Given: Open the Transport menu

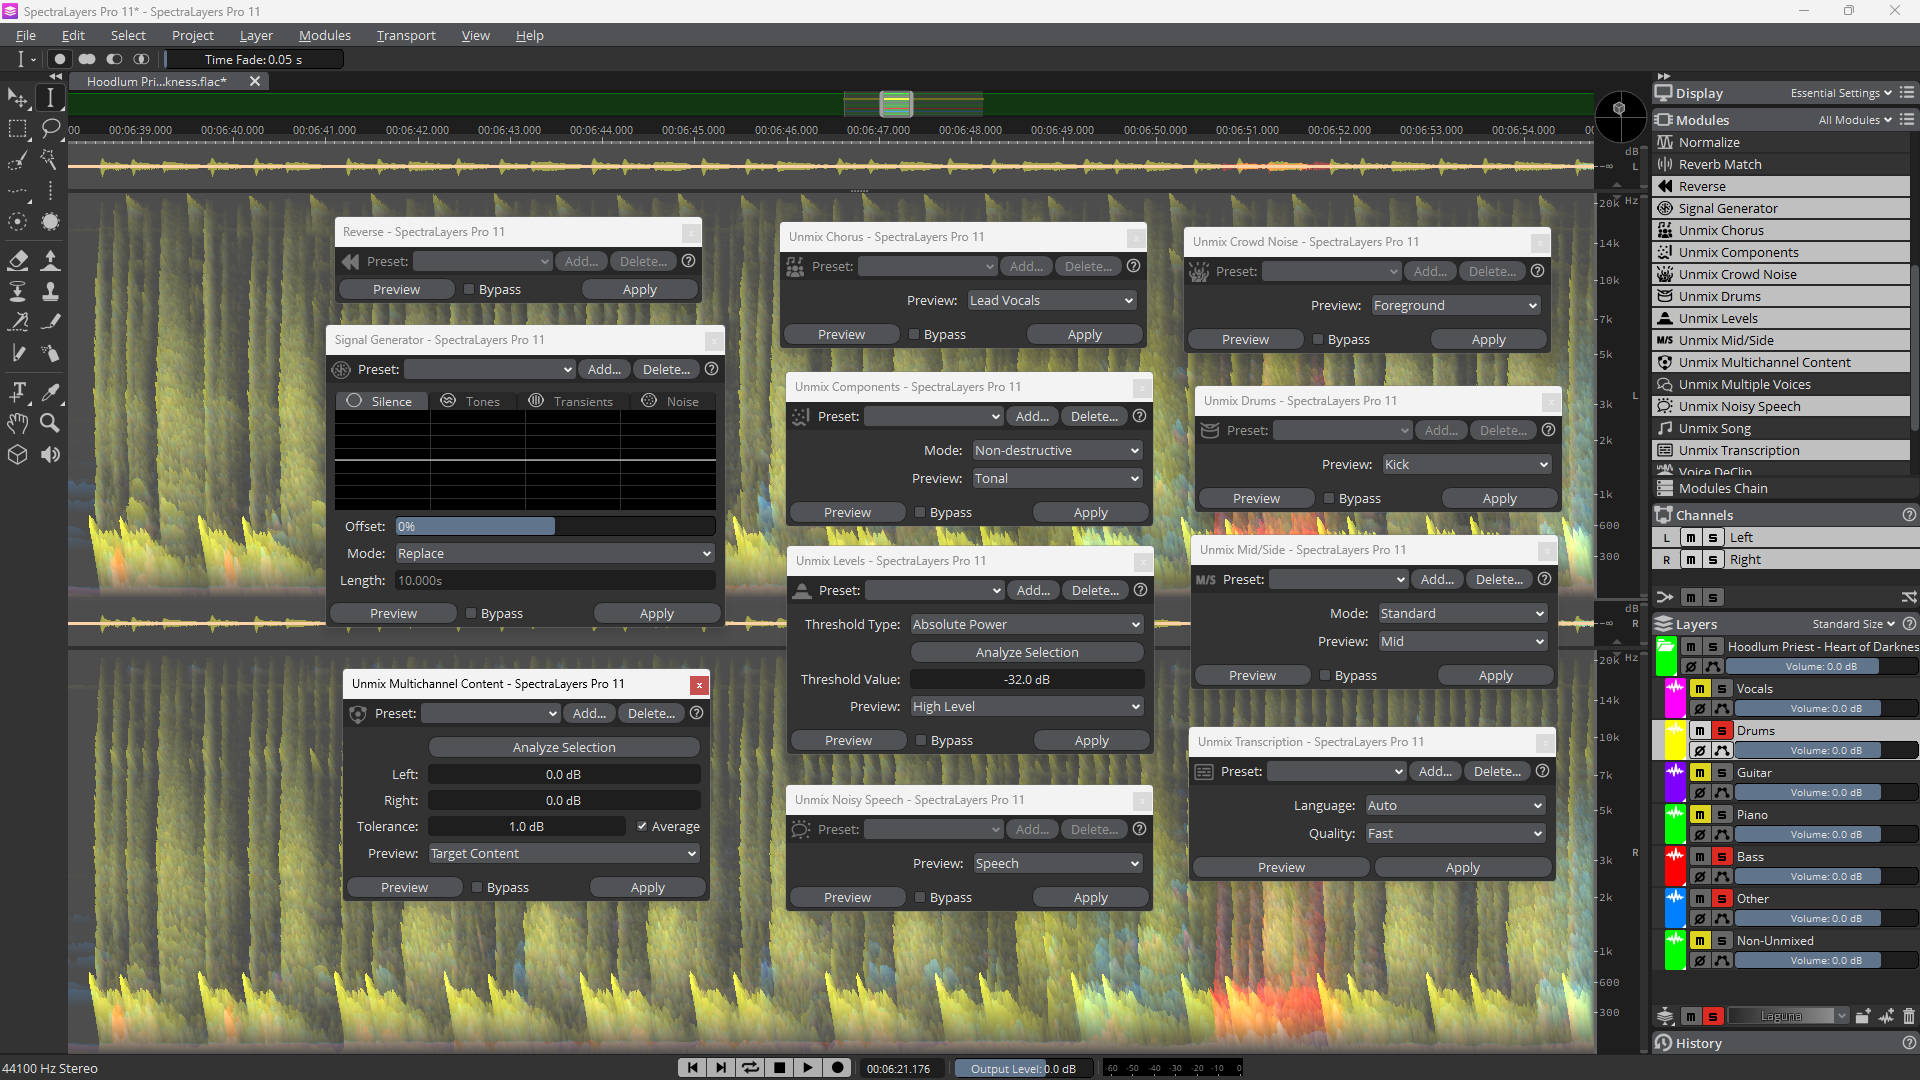Looking at the screenshot, I should tap(406, 36).
